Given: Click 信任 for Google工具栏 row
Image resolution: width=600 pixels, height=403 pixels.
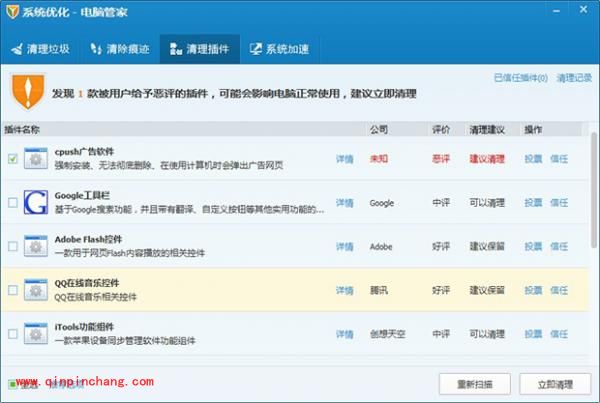Looking at the screenshot, I should [559, 202].
